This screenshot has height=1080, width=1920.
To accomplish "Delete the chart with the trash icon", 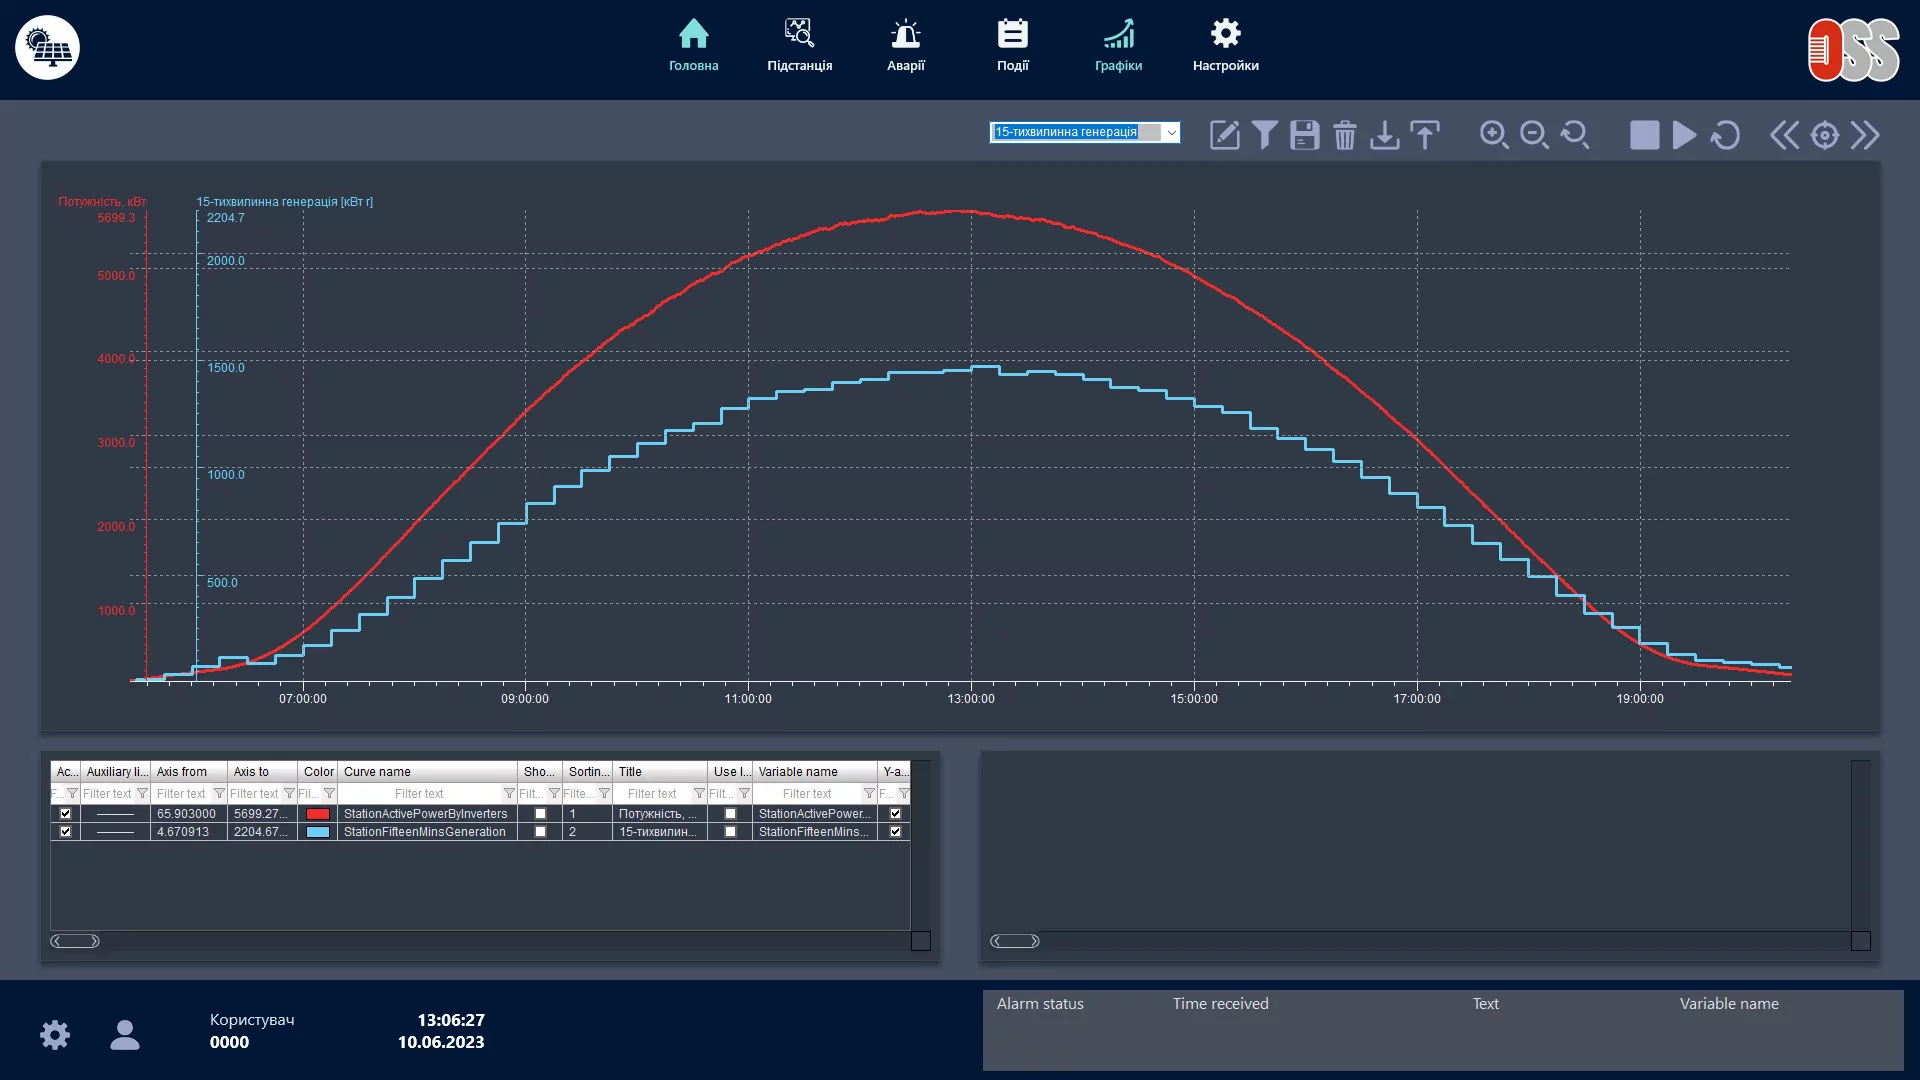I will [1345, 135].
